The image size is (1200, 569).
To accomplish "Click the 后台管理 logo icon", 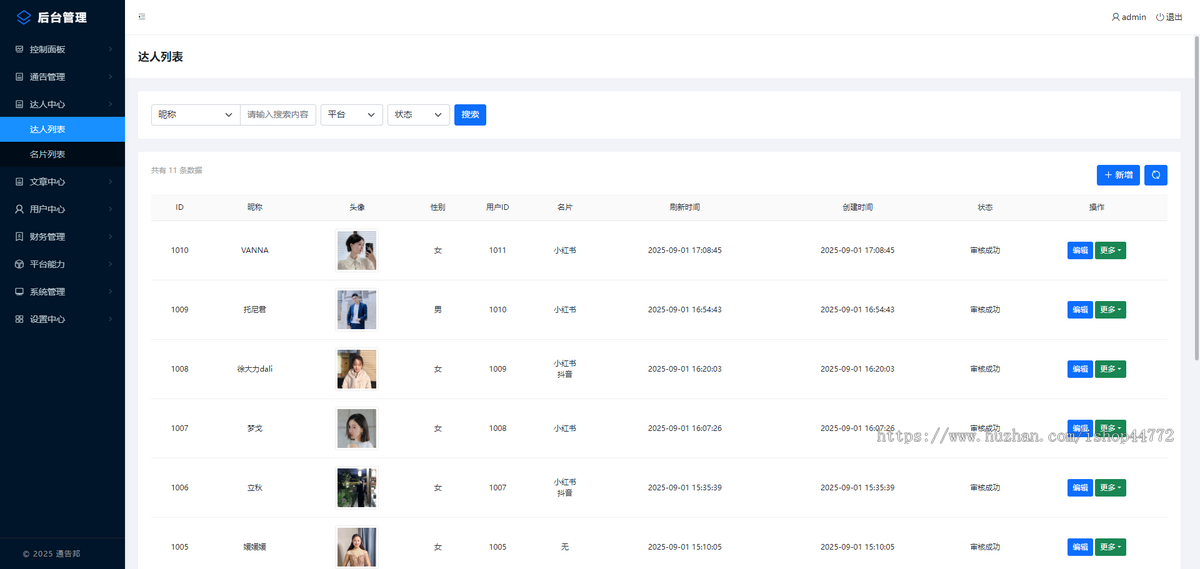I will point(24,17).
